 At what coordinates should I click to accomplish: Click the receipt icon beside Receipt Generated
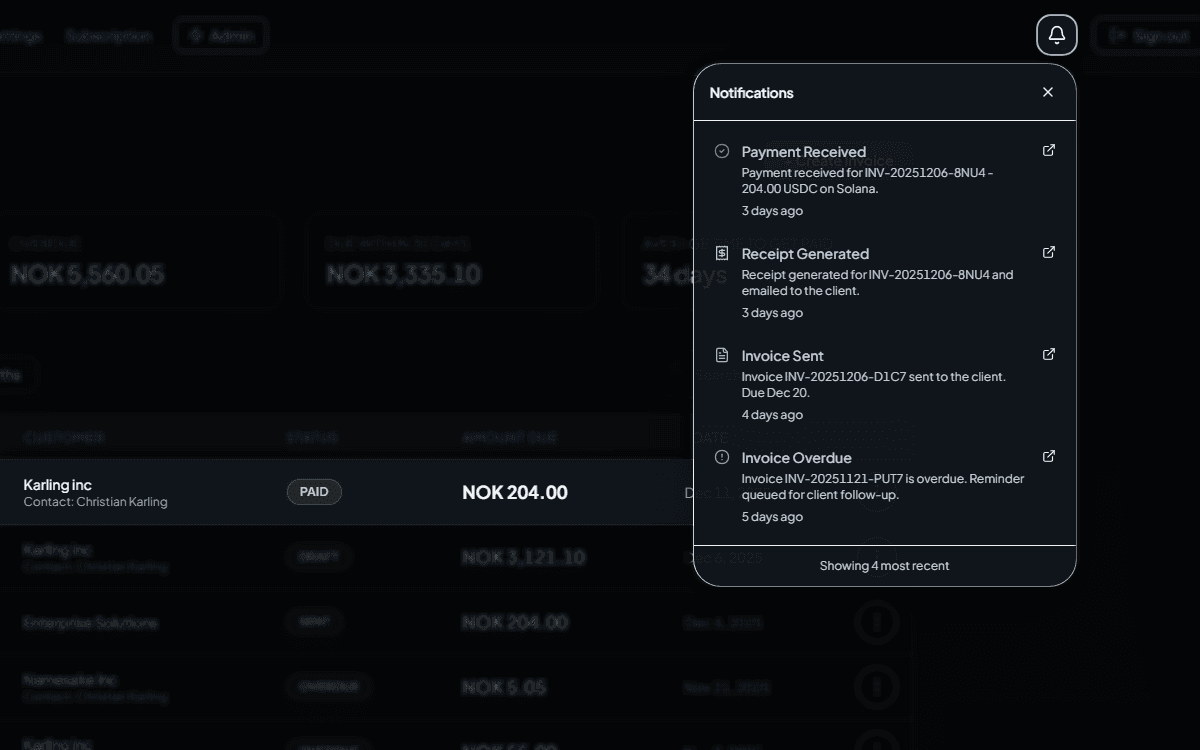pyautogui.click(x=721, y=252)
